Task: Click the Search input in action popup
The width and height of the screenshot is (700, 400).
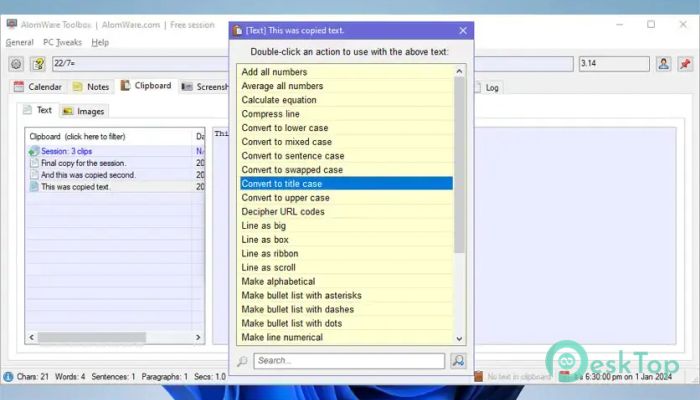Action: pyautogui.click(x=349, y=361)
